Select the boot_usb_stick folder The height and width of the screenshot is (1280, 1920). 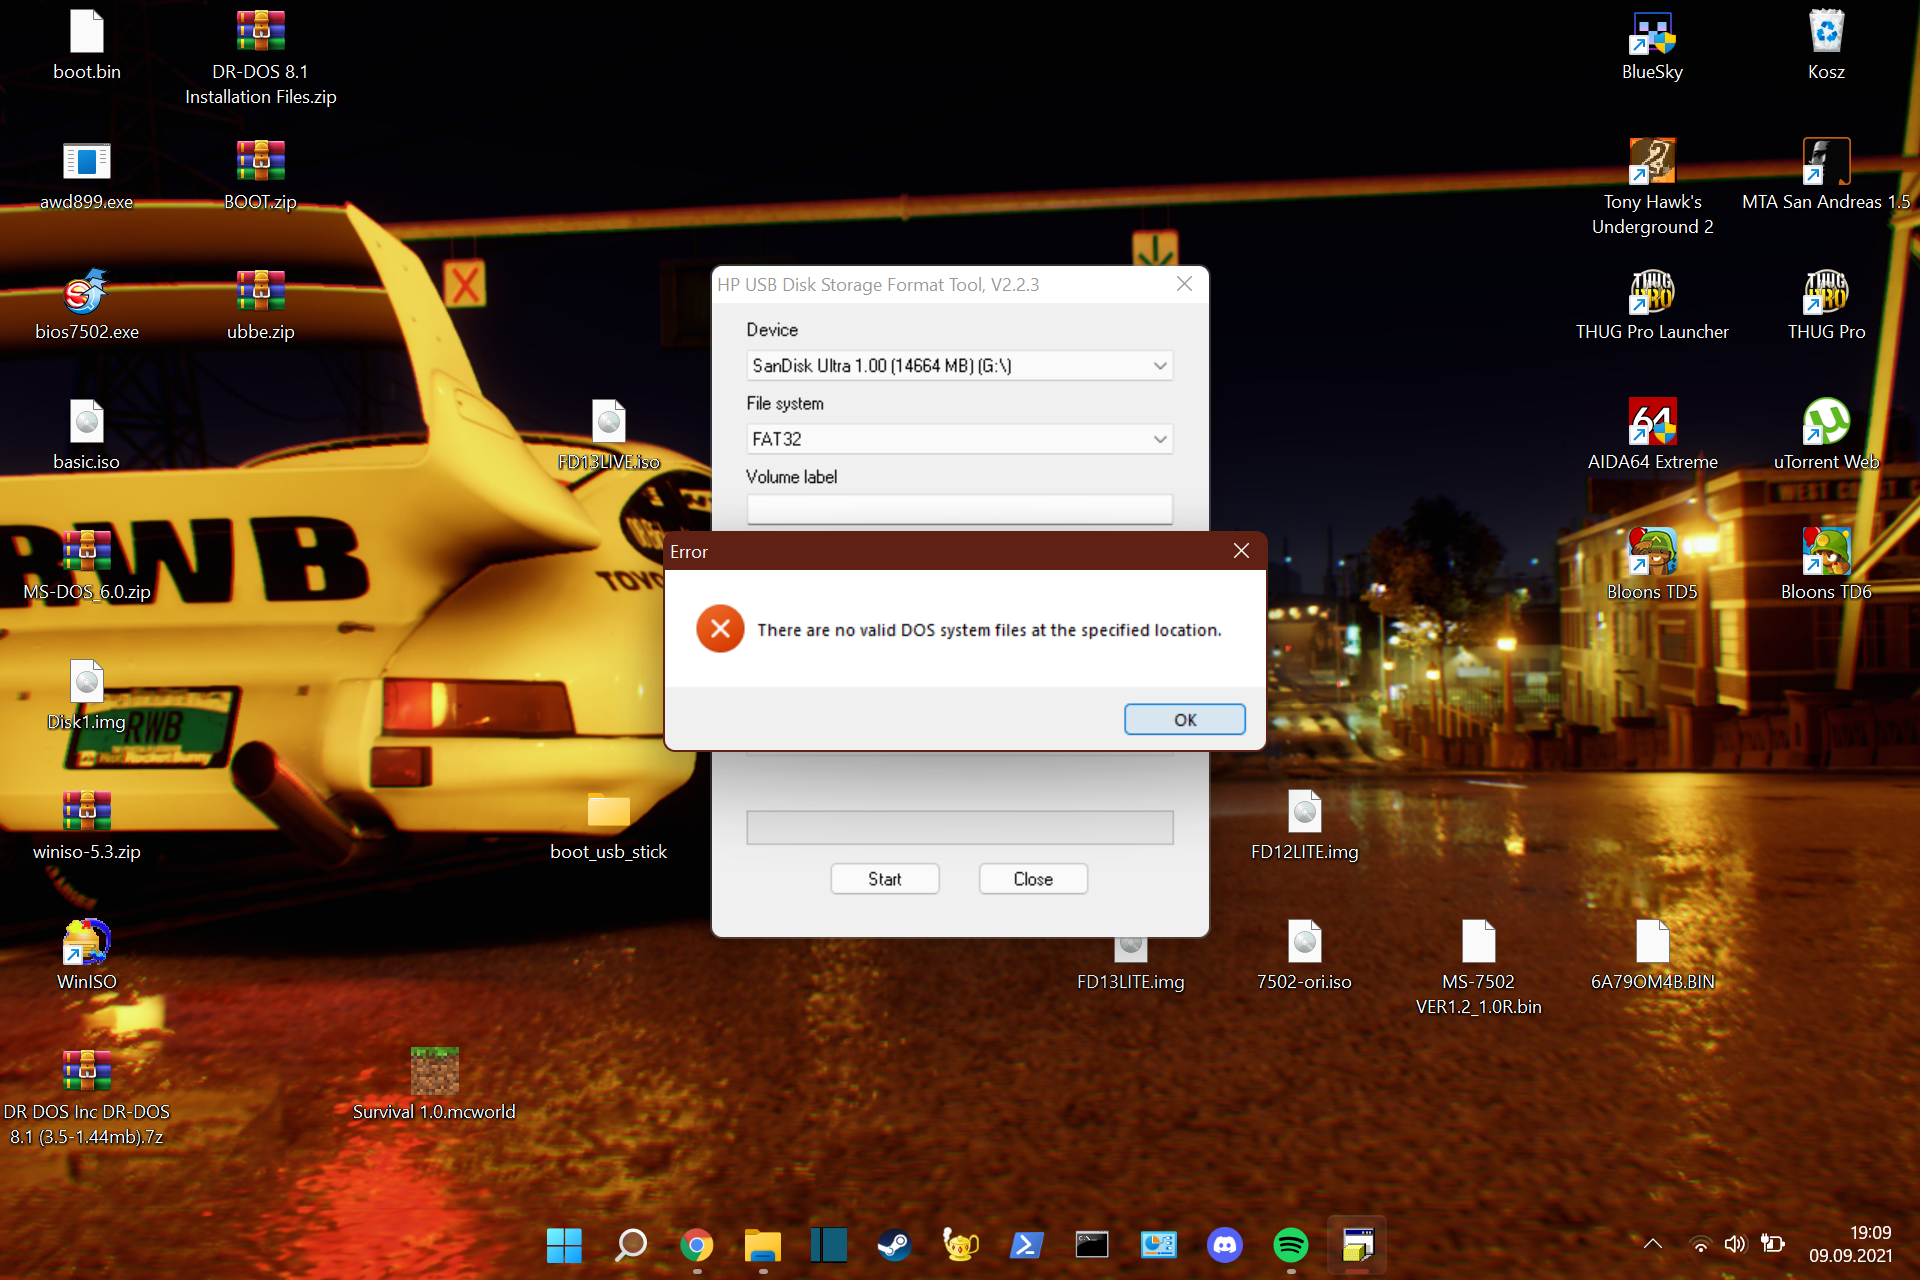coord(609,812)
